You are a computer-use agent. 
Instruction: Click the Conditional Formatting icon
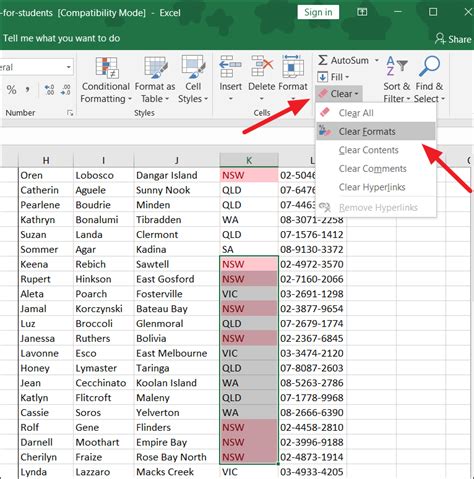pyautogui.click(x=107, y=67)
